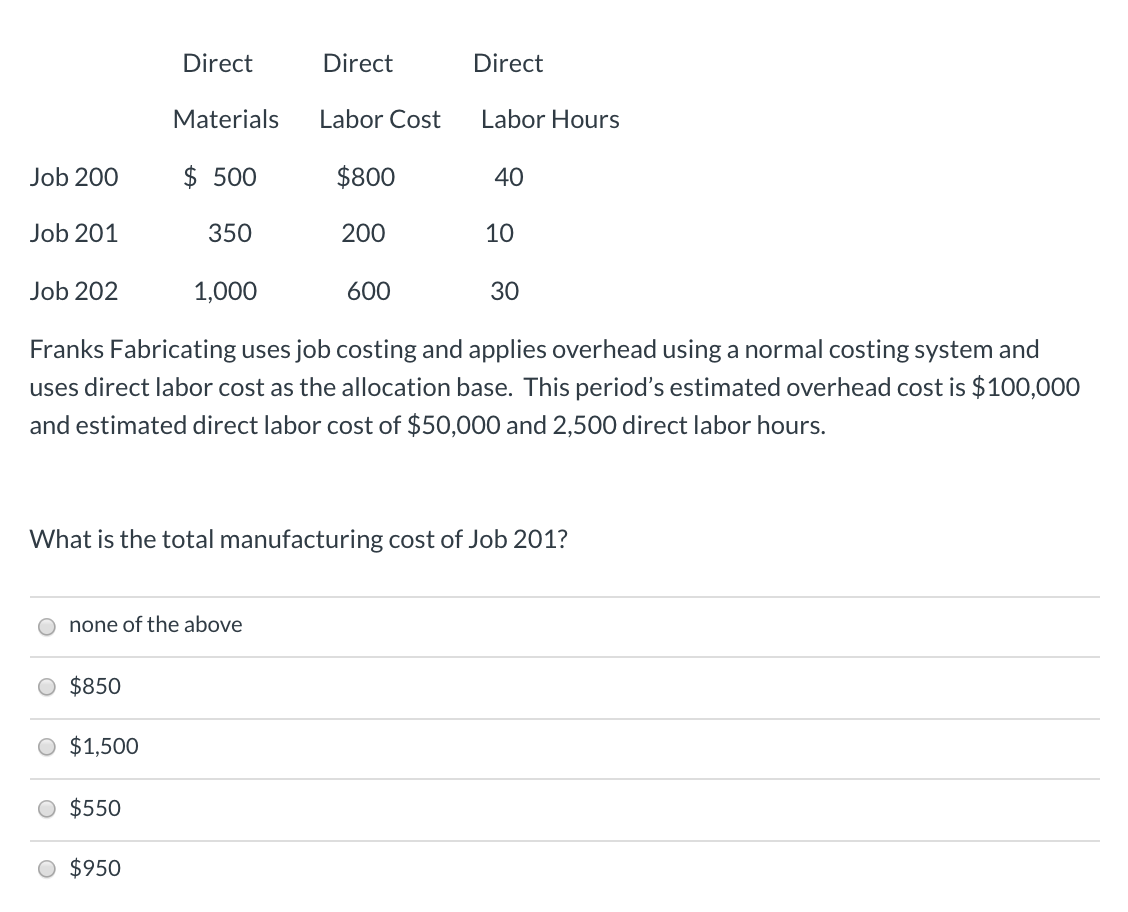Click the 1,000 materials value for Job 202

pyautogui.click(x=226, y=291)
